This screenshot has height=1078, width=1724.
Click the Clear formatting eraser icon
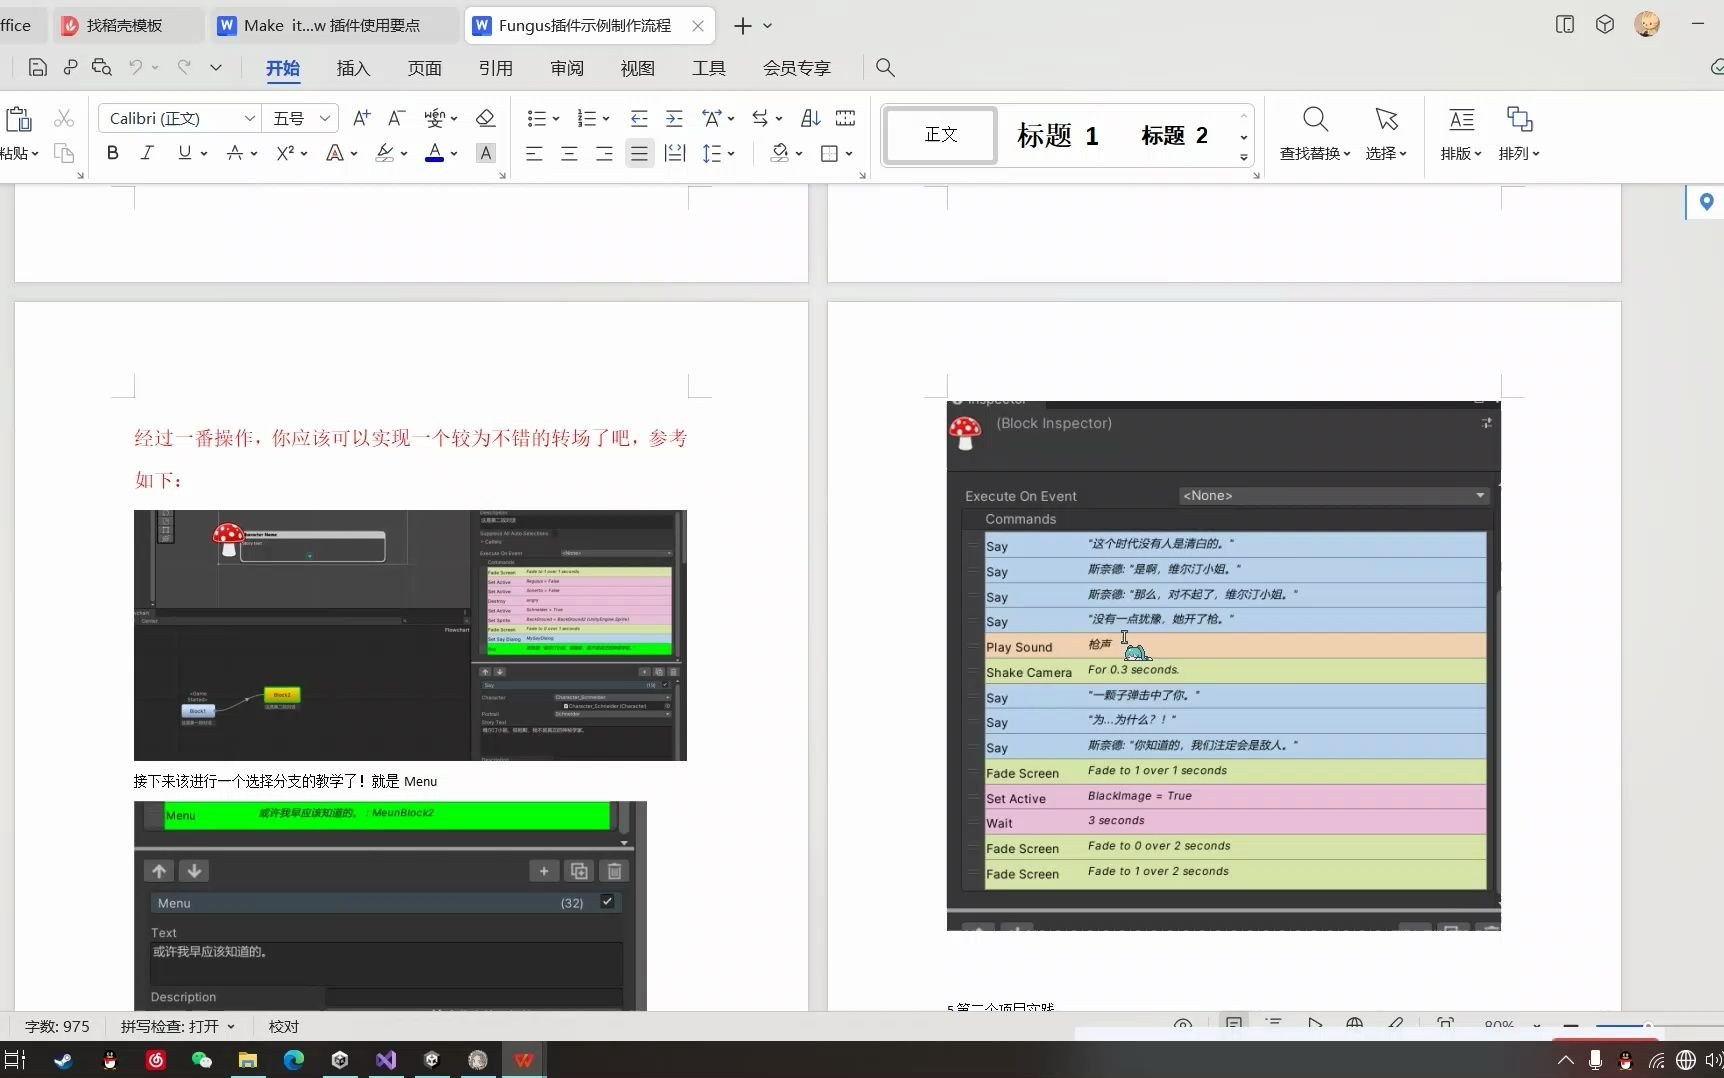click(x=486, y=118)
